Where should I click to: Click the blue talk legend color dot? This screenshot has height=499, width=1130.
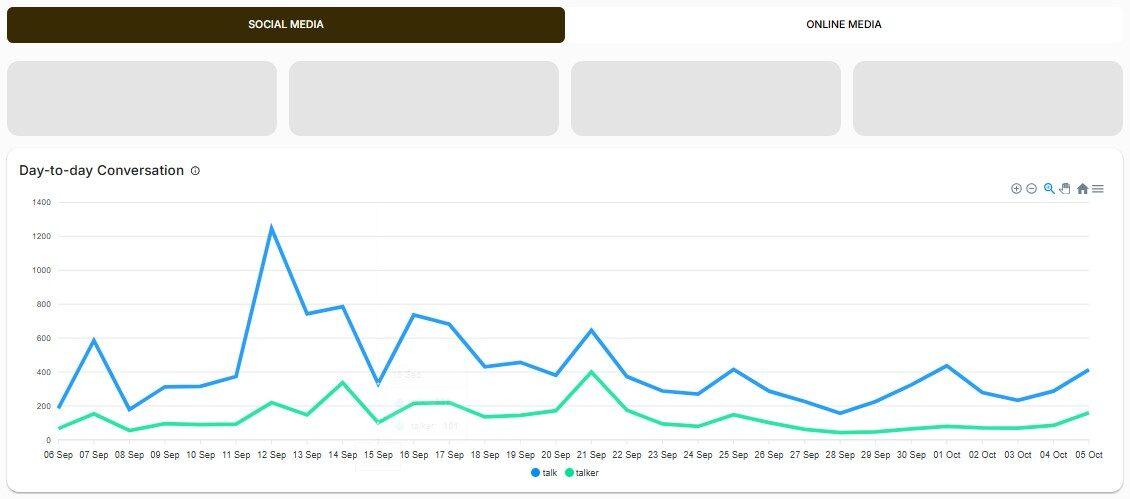coord(536,472)
